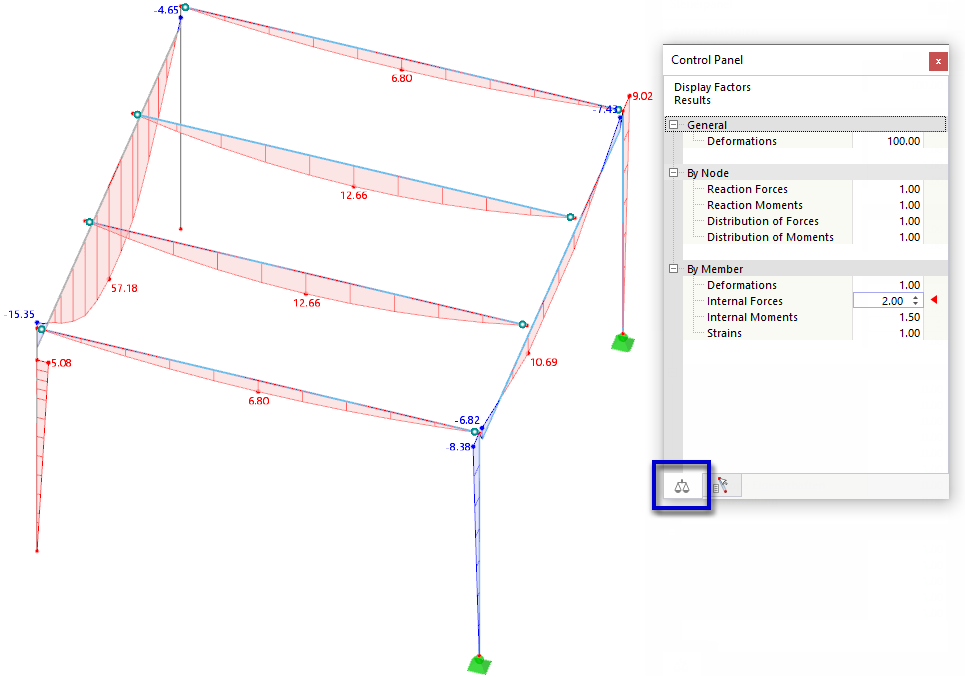970x677 pixels.
Task: Close the Control Panel
Action: (938, 61)
